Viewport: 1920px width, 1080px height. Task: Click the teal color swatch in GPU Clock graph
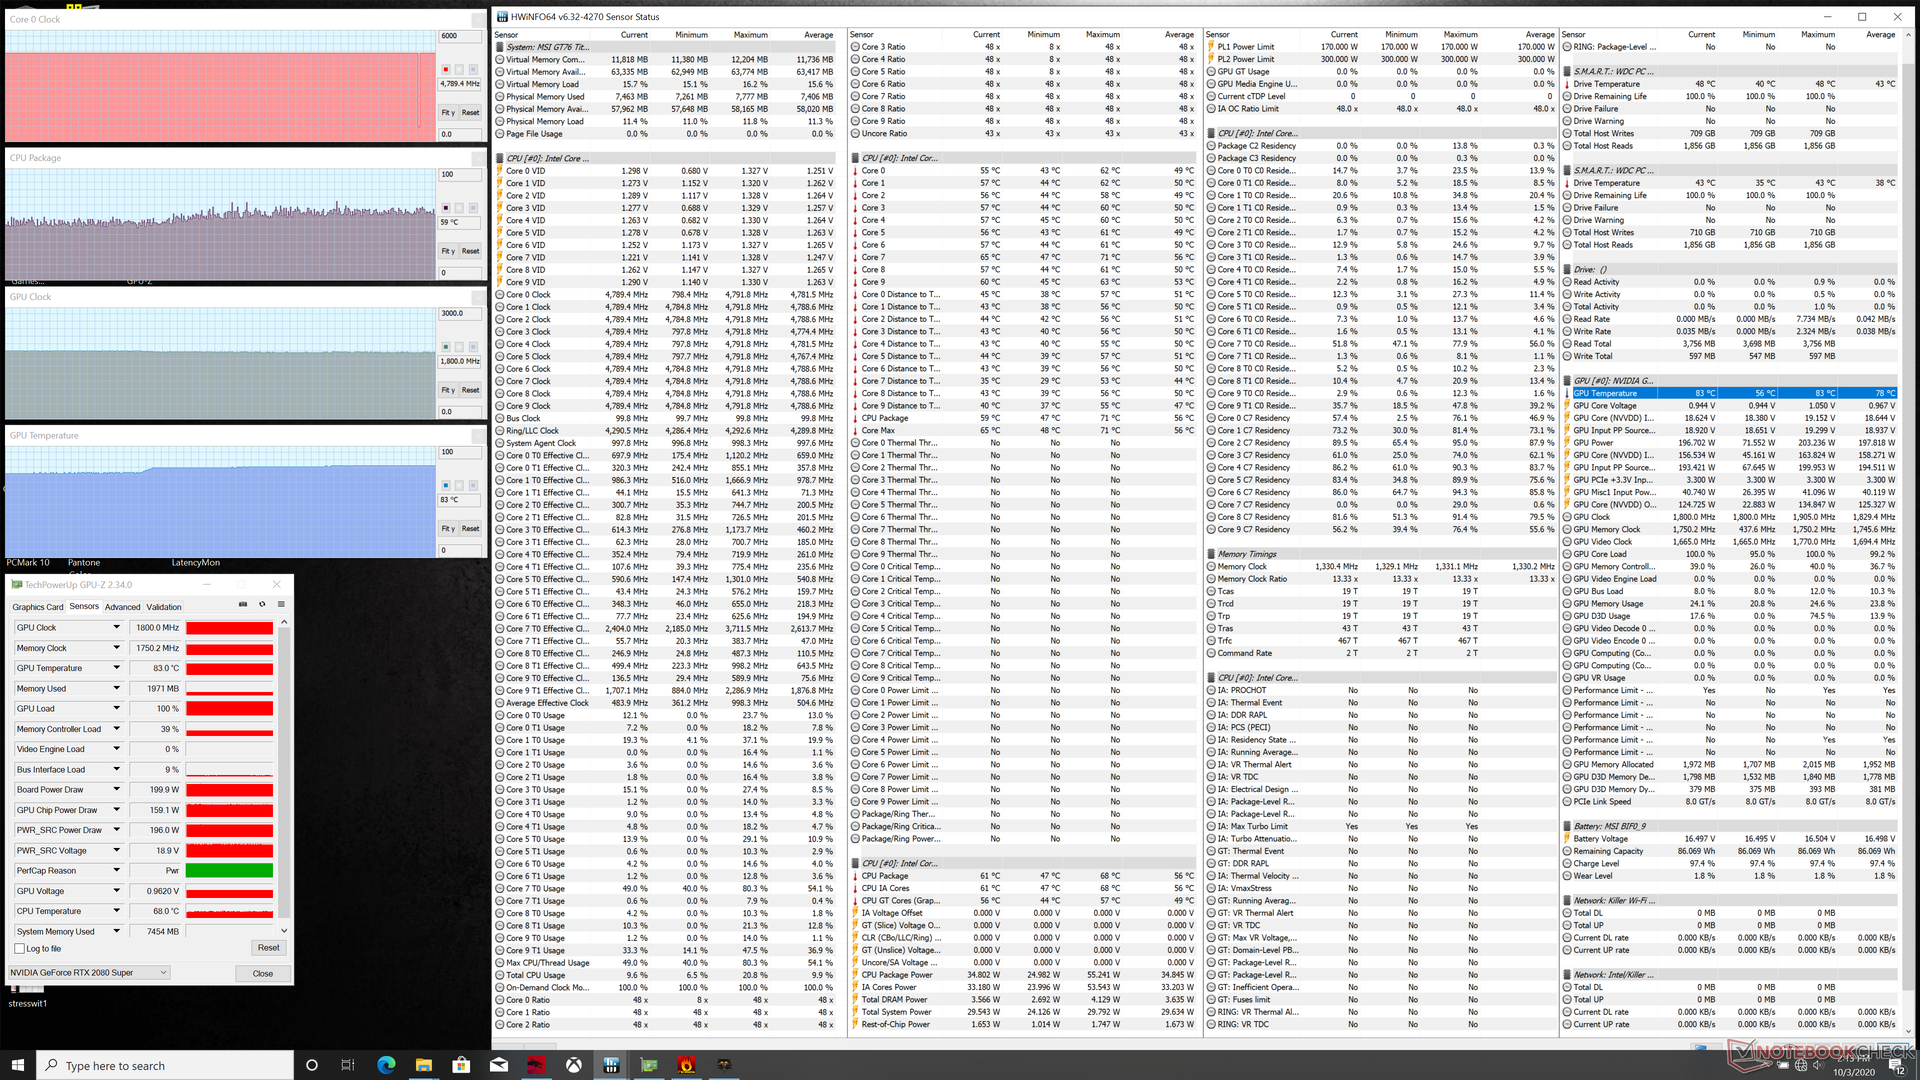(x=446, y=347)
